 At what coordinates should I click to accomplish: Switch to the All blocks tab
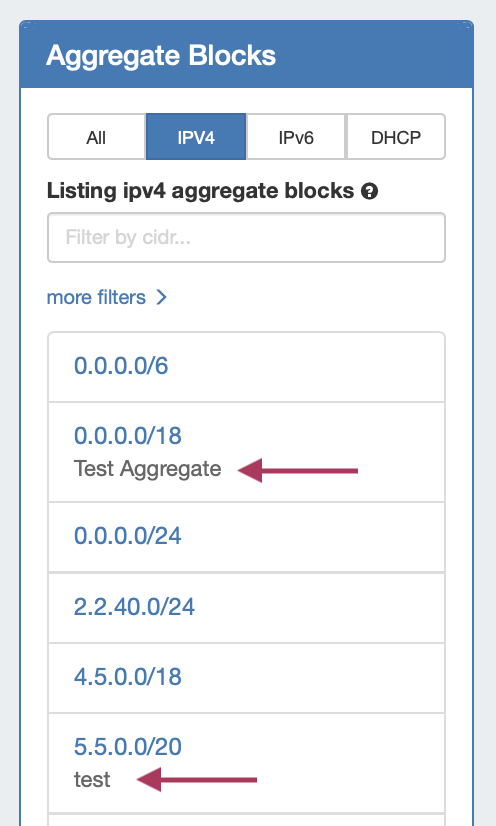coord(96,137)
